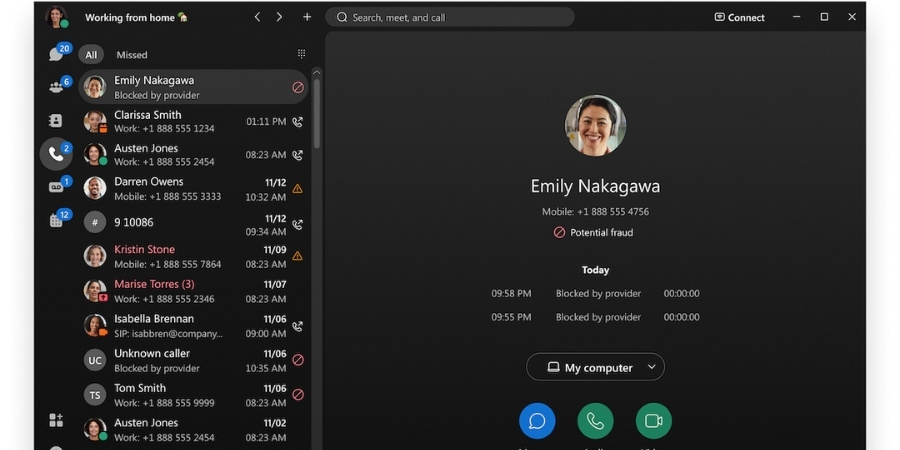Start audio call with the green phone button
Image resolution: width=900 pixels, height=450 pixels.
[x=595, y=421]
